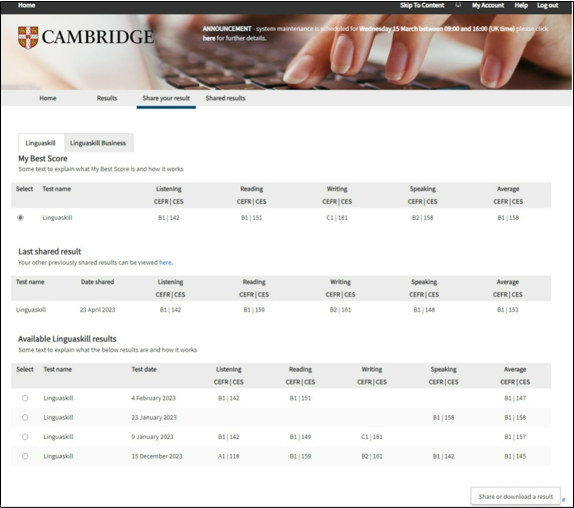This screenshot has width=574, height=508.
Task: Open the Share your result tab
Action: point(166,98)
